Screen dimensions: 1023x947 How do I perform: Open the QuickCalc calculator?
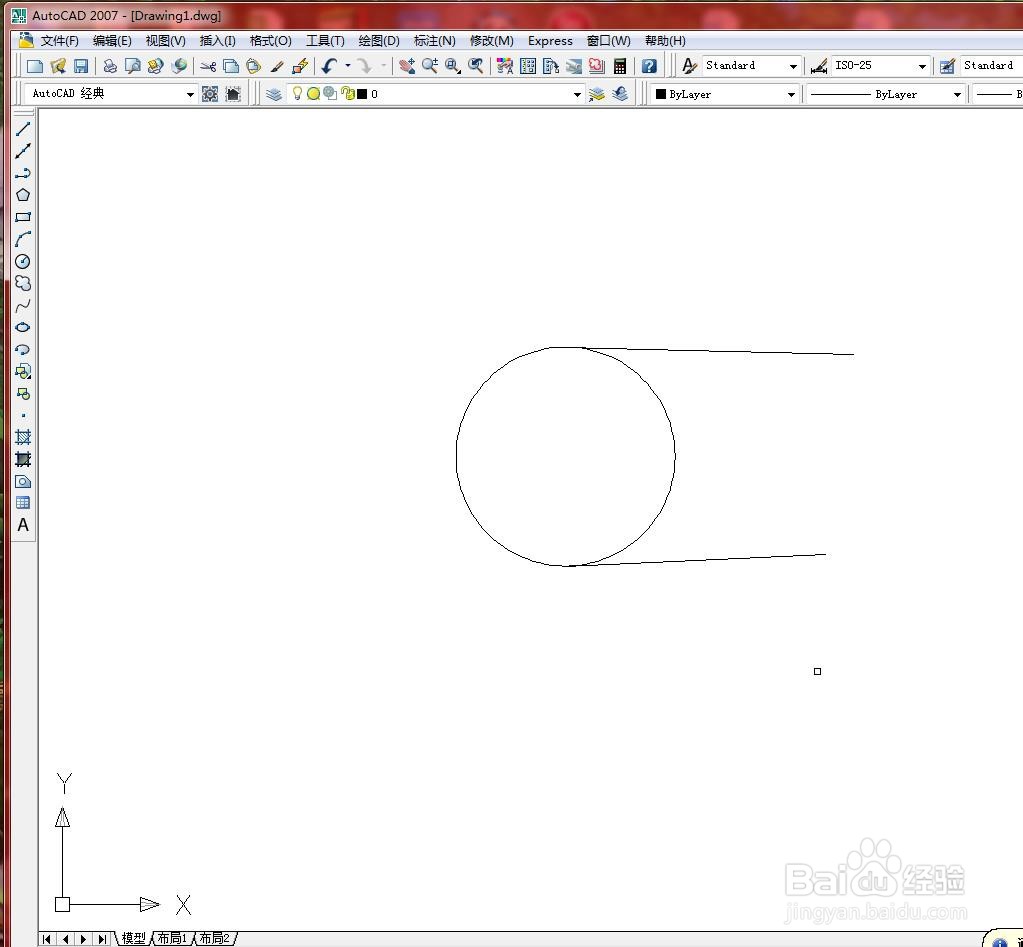point(620,66)
